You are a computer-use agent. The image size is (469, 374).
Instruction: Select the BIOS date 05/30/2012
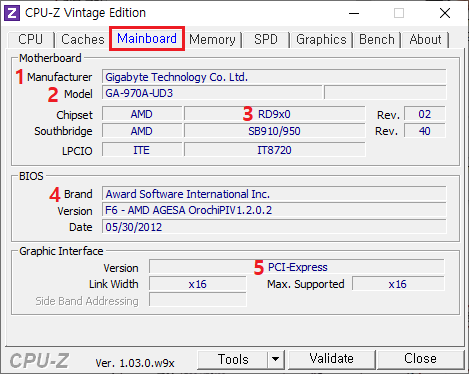tap(274, 227)
